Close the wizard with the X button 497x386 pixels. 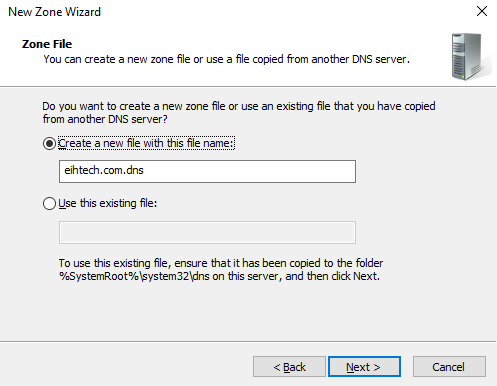(482, 11)
